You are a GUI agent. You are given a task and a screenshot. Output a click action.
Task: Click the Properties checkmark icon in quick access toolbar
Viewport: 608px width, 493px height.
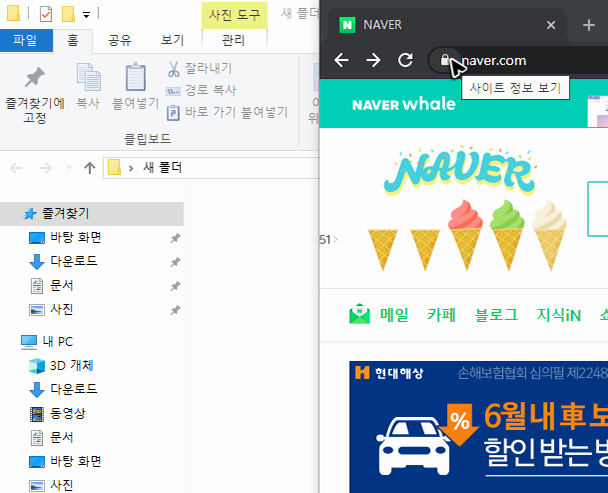[x=46, y=14]
